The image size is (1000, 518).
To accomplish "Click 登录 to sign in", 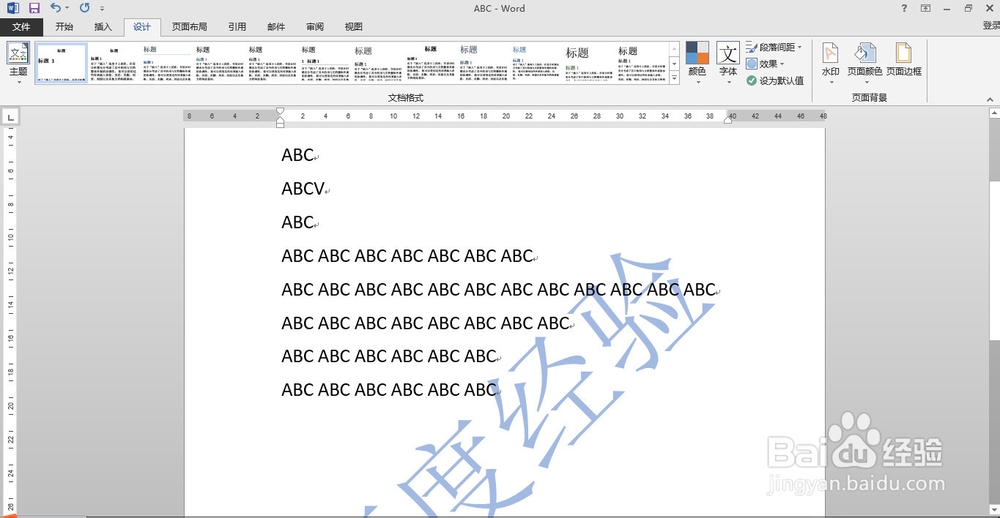I will pyautogui.click(x=990, y=26).
